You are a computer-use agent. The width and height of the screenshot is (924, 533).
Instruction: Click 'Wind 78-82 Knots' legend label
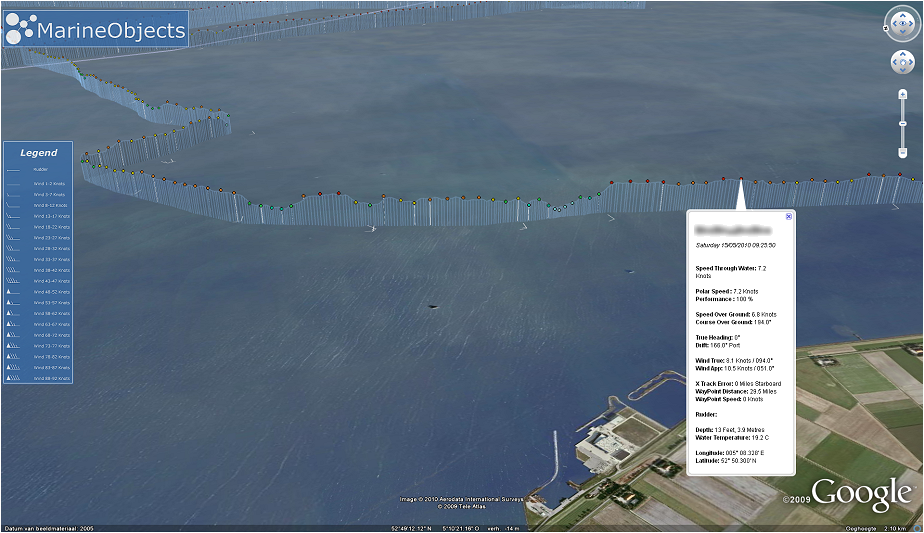point(51,357)
